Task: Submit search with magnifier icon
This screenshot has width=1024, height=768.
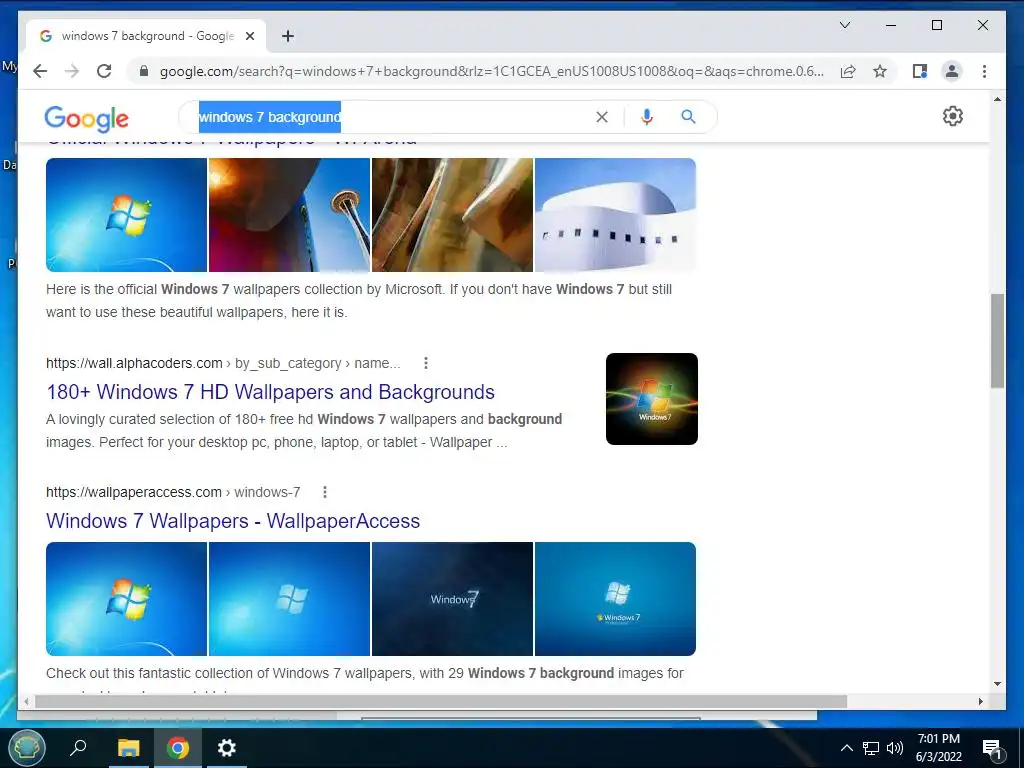Action: point(688,117)
